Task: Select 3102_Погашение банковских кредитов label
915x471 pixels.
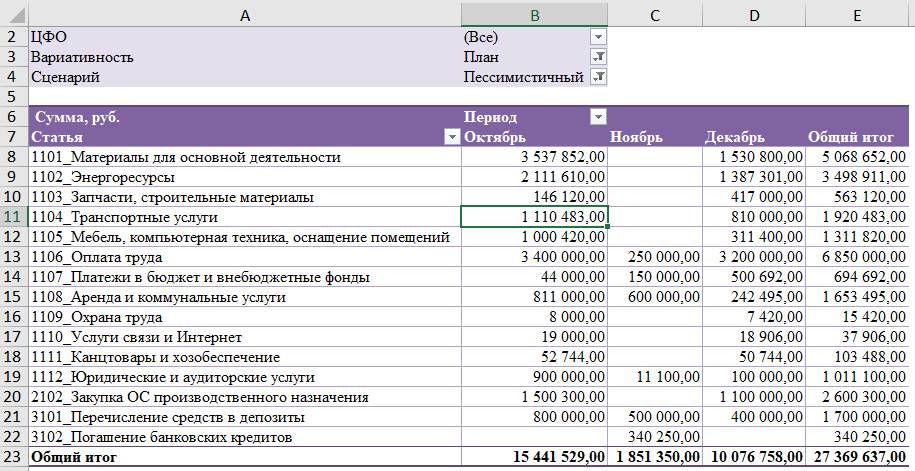Action: [245, 437]
